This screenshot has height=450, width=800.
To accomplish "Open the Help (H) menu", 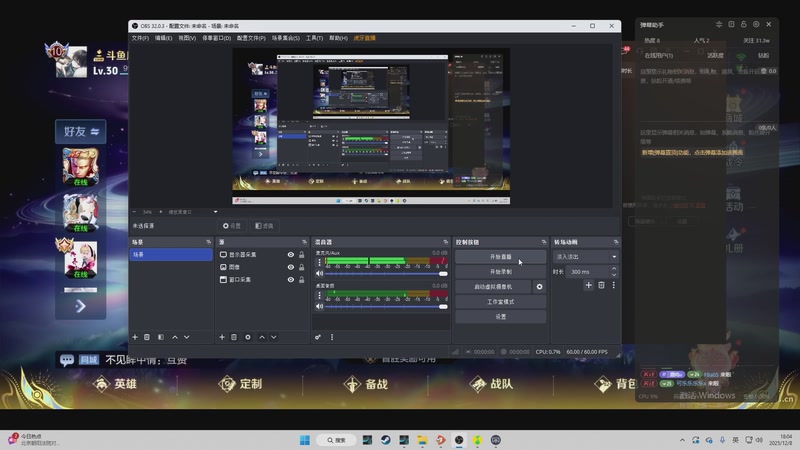I will (x=338, y=38).
